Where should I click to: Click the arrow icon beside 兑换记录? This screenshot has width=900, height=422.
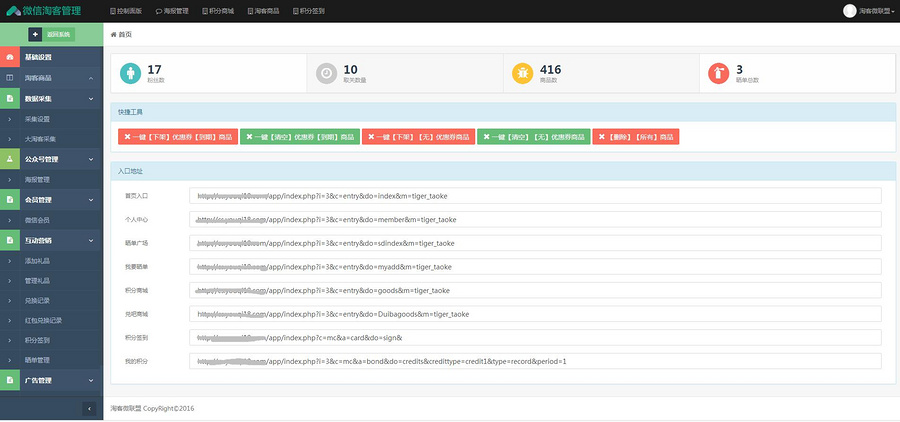pyautogui.click(x=10, y=300)
